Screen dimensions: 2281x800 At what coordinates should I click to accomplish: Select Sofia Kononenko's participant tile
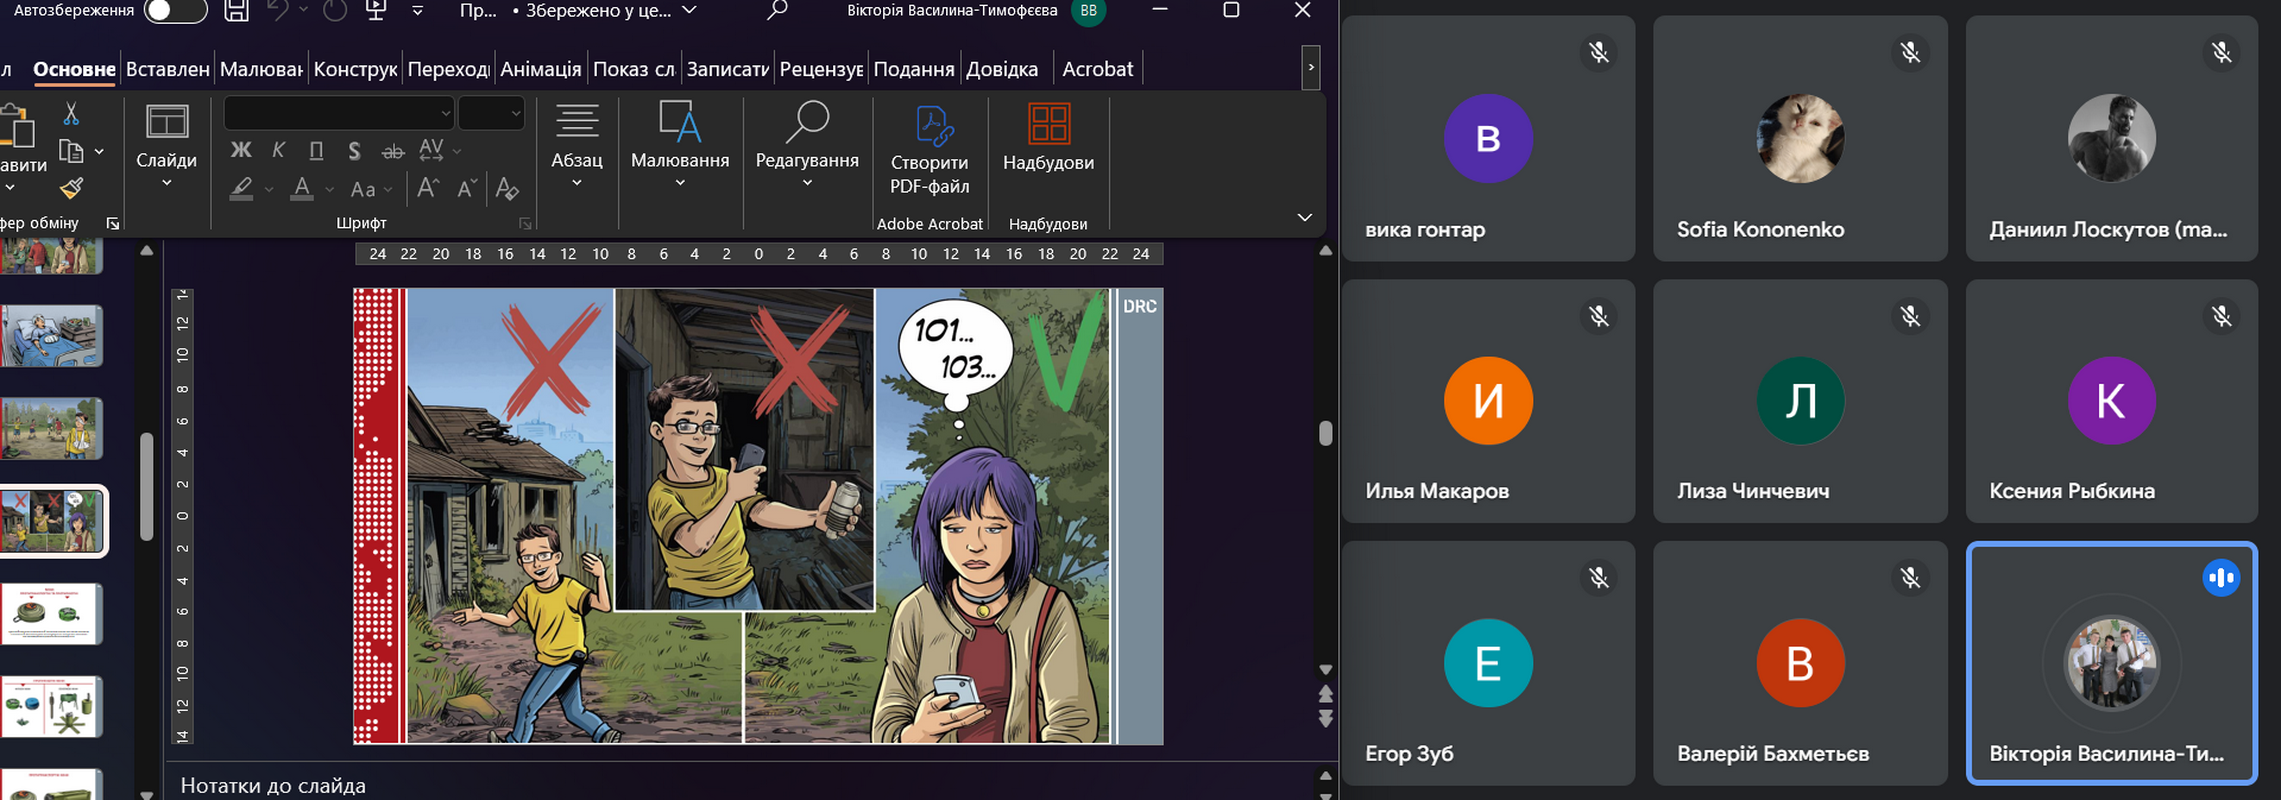pos(1799,139)
